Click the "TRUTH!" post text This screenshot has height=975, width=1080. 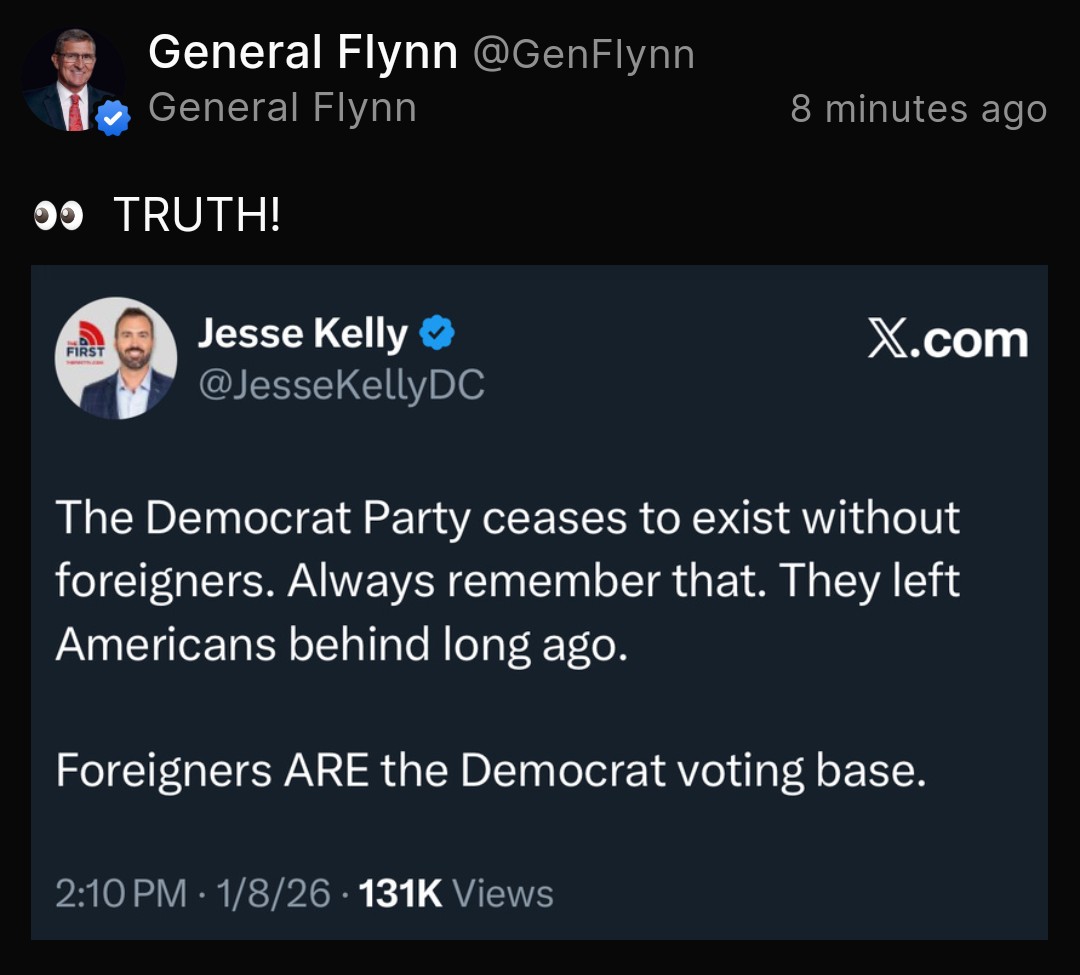(x=197, y=215)
